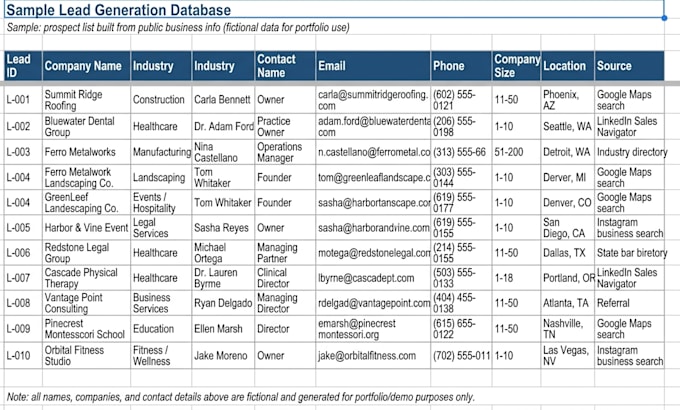Select the 'Harbor & Vine Event' cell
The width and height of the screenshot is (680, 410).
coord(86,227)
